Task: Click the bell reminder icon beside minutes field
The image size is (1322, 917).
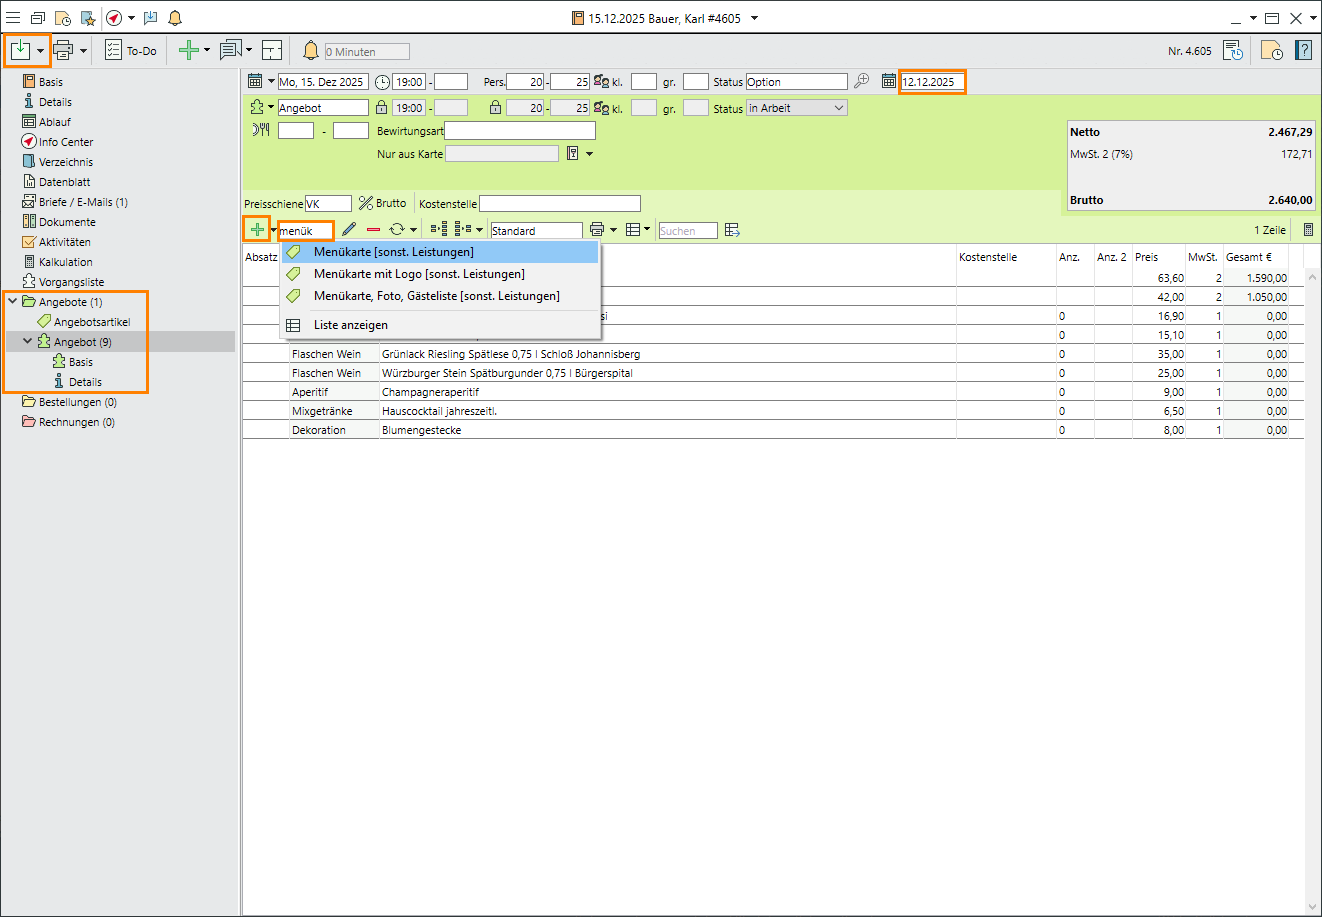Action: pos(311,50)
